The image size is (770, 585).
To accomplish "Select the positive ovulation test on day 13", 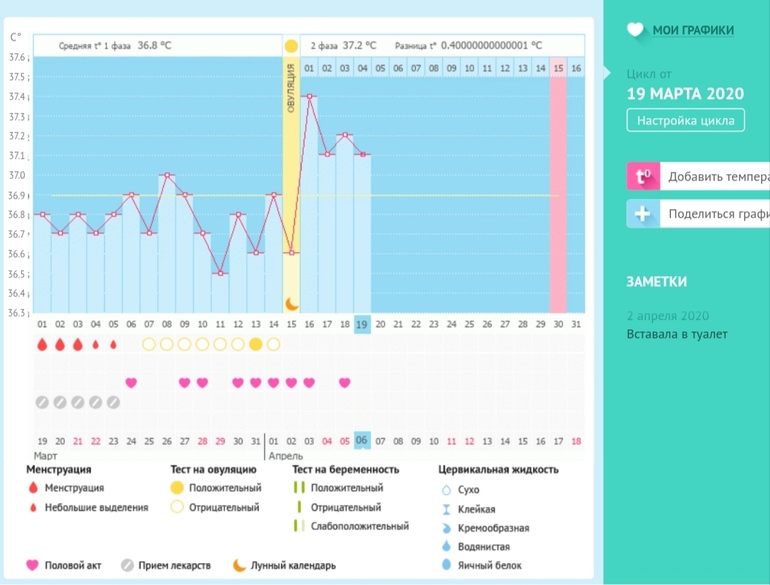I will point(256,344).
